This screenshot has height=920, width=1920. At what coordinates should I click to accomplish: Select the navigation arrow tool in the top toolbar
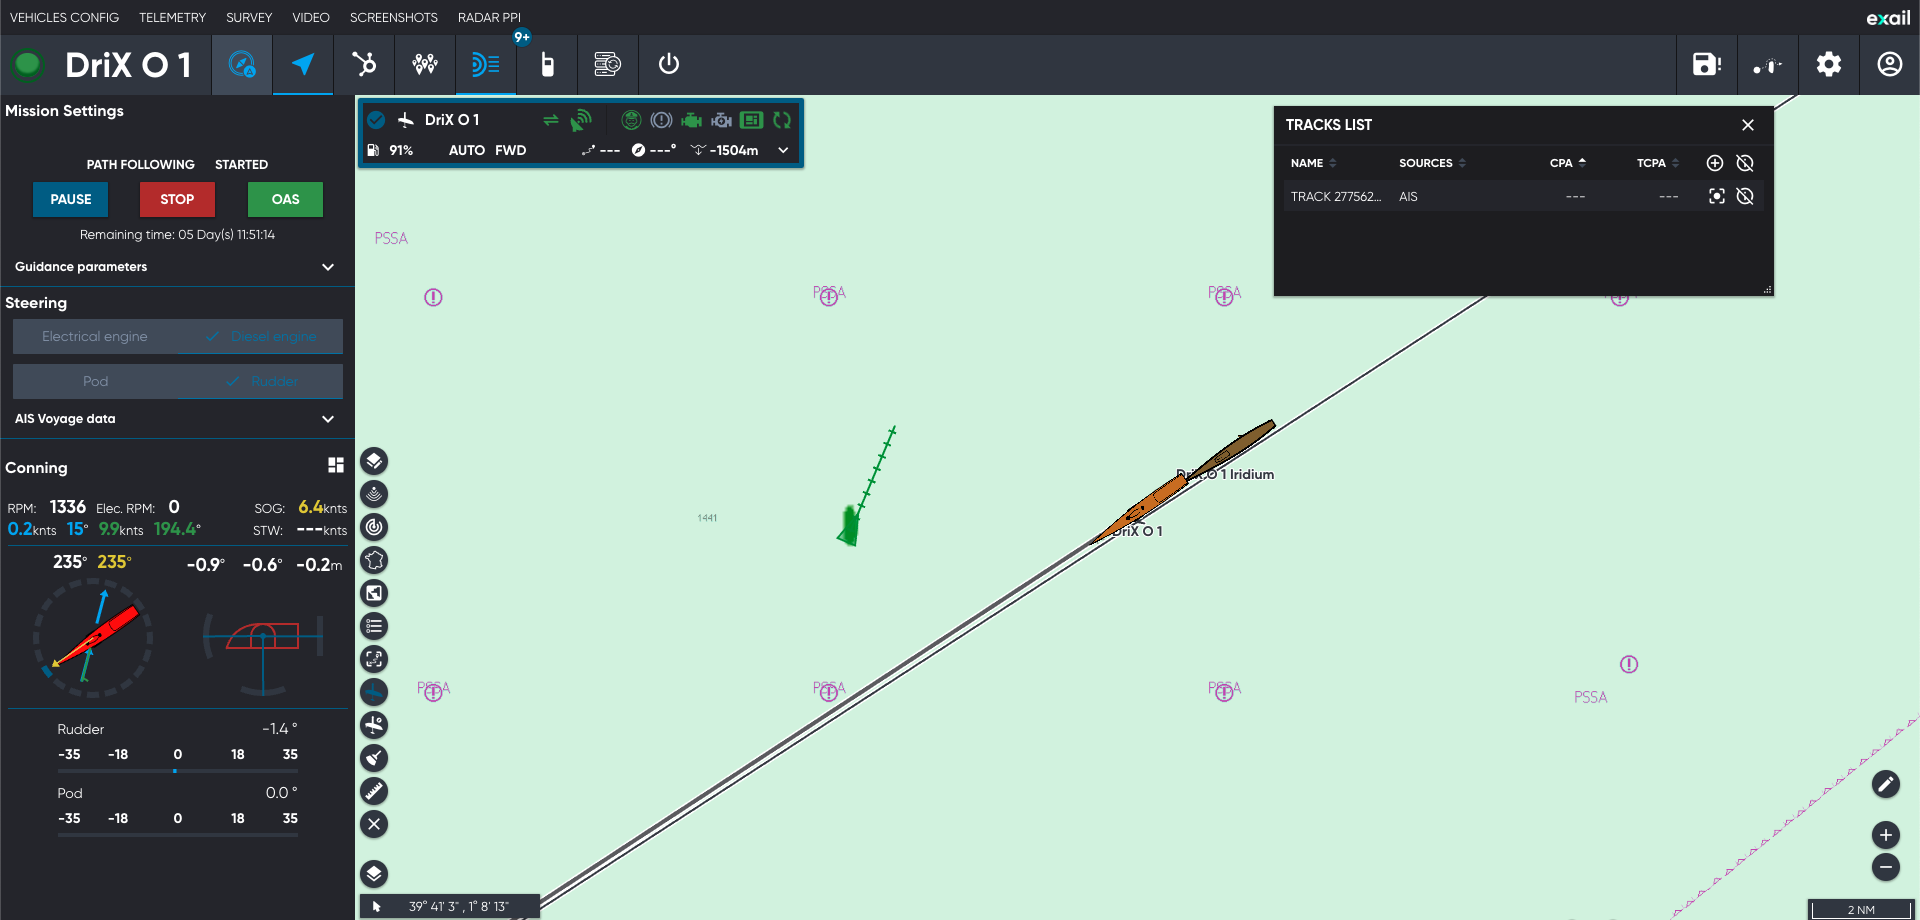tap(303, 65)
